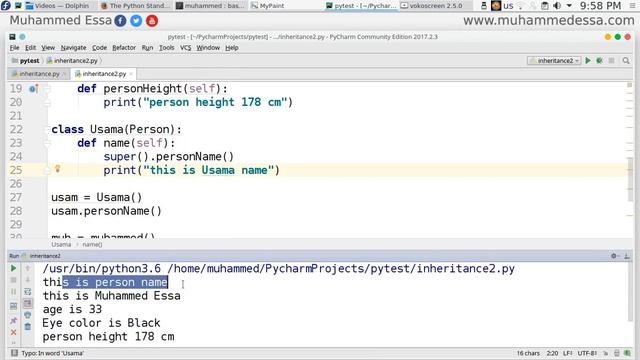The width and height of the screenshot is (640, 360).
Task: Click name() in editor breadcrumb
Action: click(92, 244)
